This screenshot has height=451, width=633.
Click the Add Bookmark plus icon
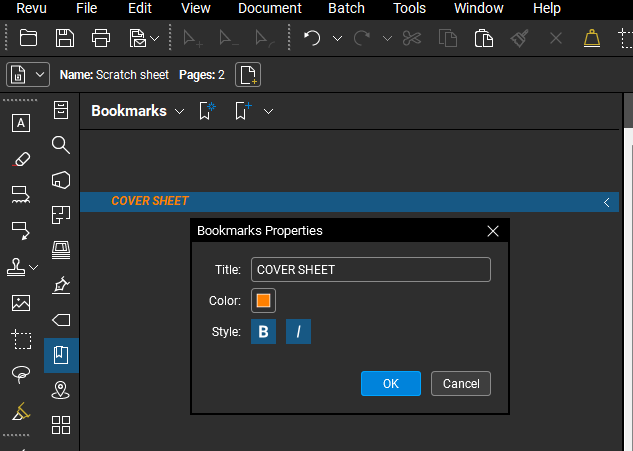coord(243,111)
